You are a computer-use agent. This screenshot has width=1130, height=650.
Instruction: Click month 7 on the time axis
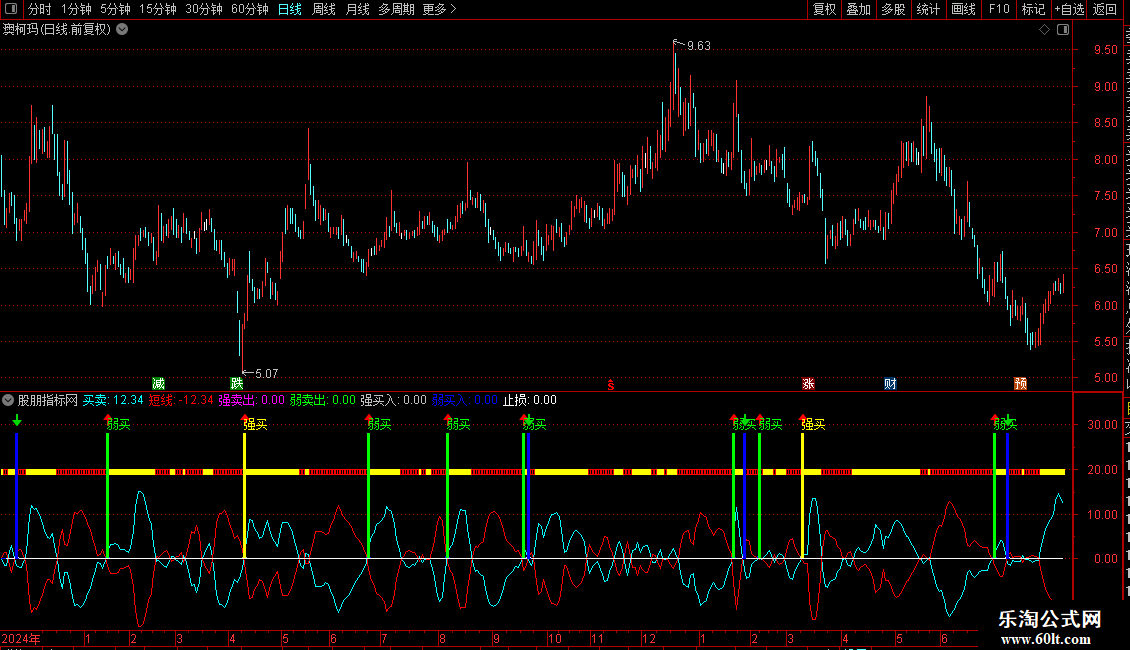click(384, 638)
